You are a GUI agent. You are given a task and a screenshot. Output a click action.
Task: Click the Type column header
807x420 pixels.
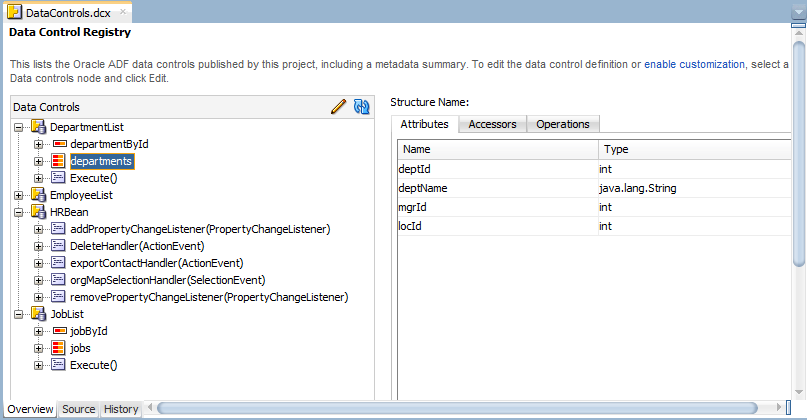(x=695, y=149)
